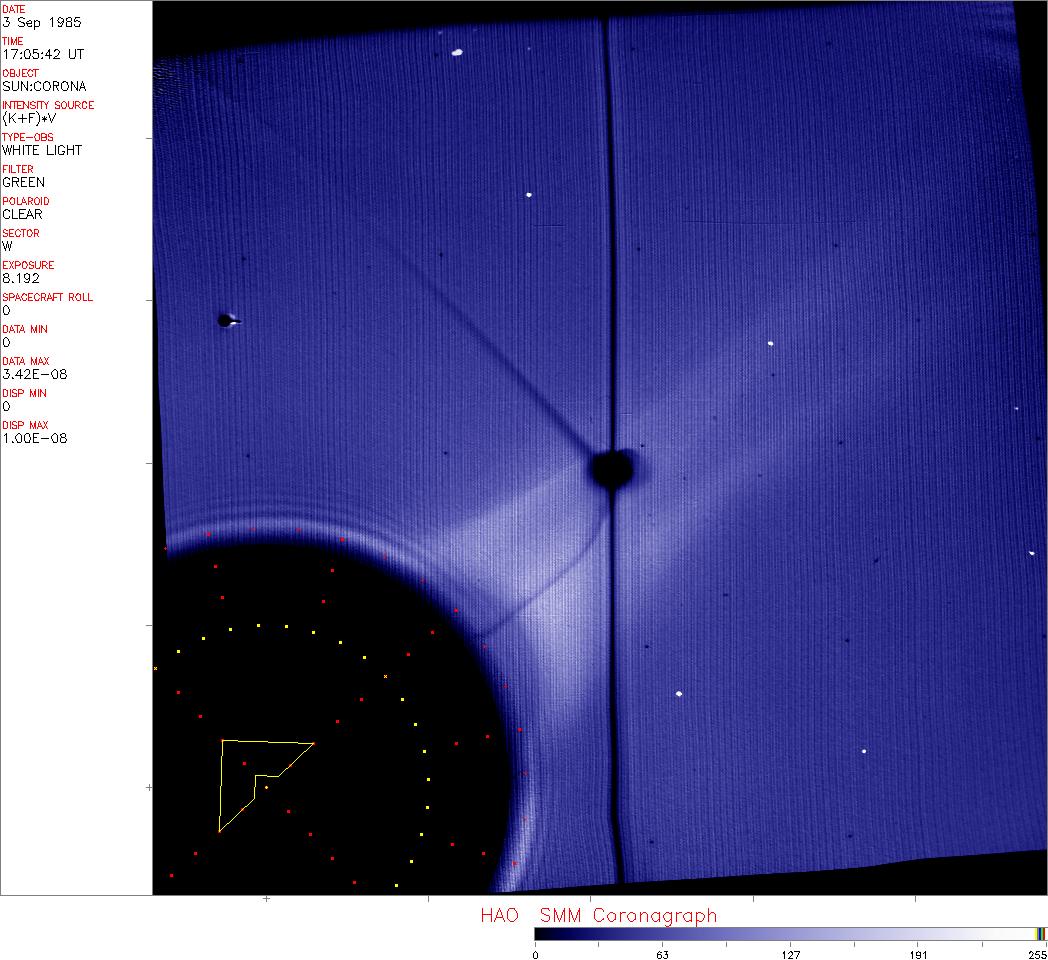The height and width of the screenshot is (960, 1048).
Task: Click the GREEN filter value
Action: coord(24,182)
